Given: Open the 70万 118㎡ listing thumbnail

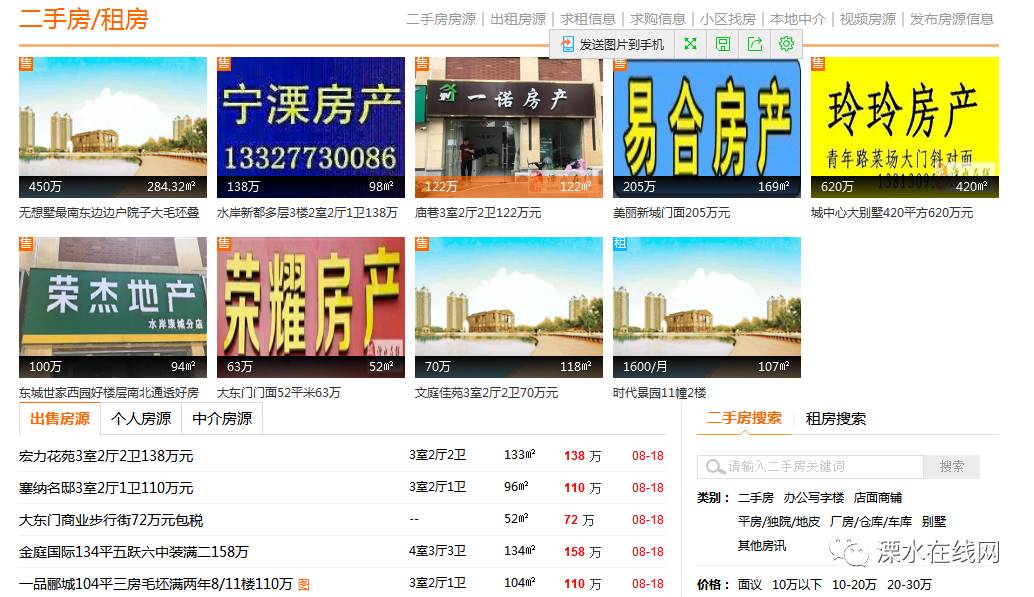Looking at the screenshot, I should click(508, 307).
